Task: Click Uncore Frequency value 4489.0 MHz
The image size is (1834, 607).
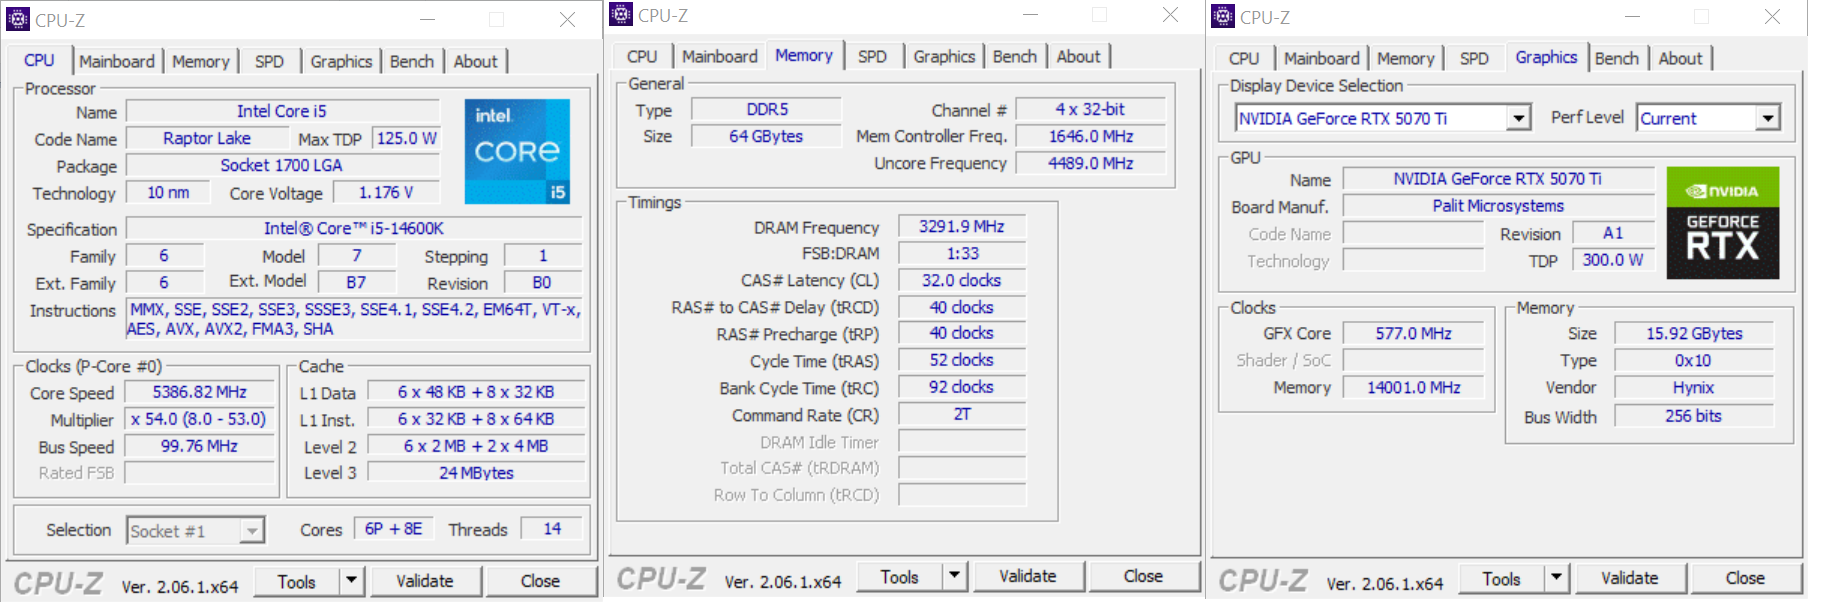Action: pos(1091,163)
